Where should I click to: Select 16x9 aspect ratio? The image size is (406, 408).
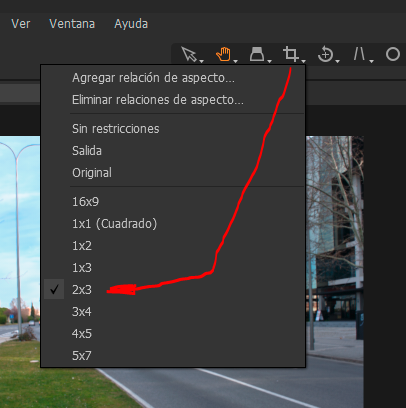pos(173,202)
